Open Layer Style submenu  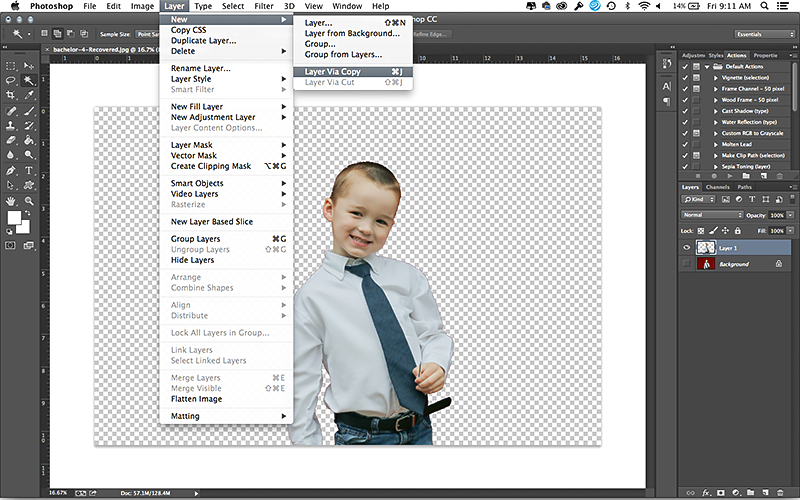click(226, 79)
